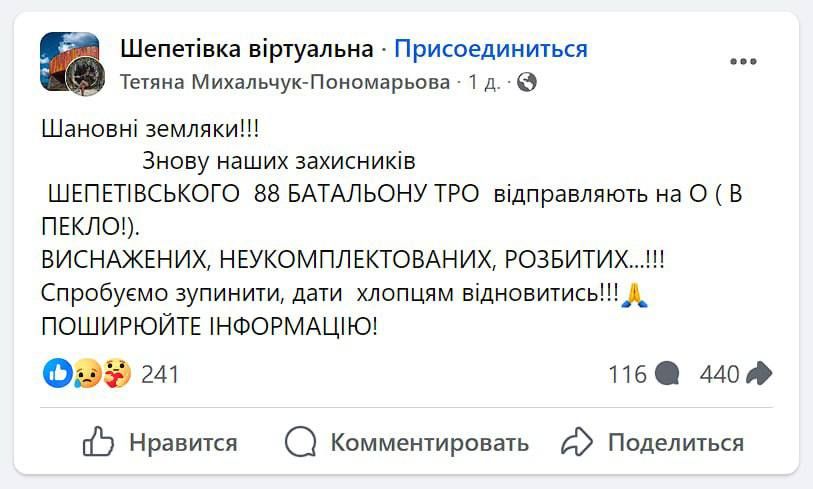
Task: Click the care hug reaction emoji
Action: pos(117,374)
